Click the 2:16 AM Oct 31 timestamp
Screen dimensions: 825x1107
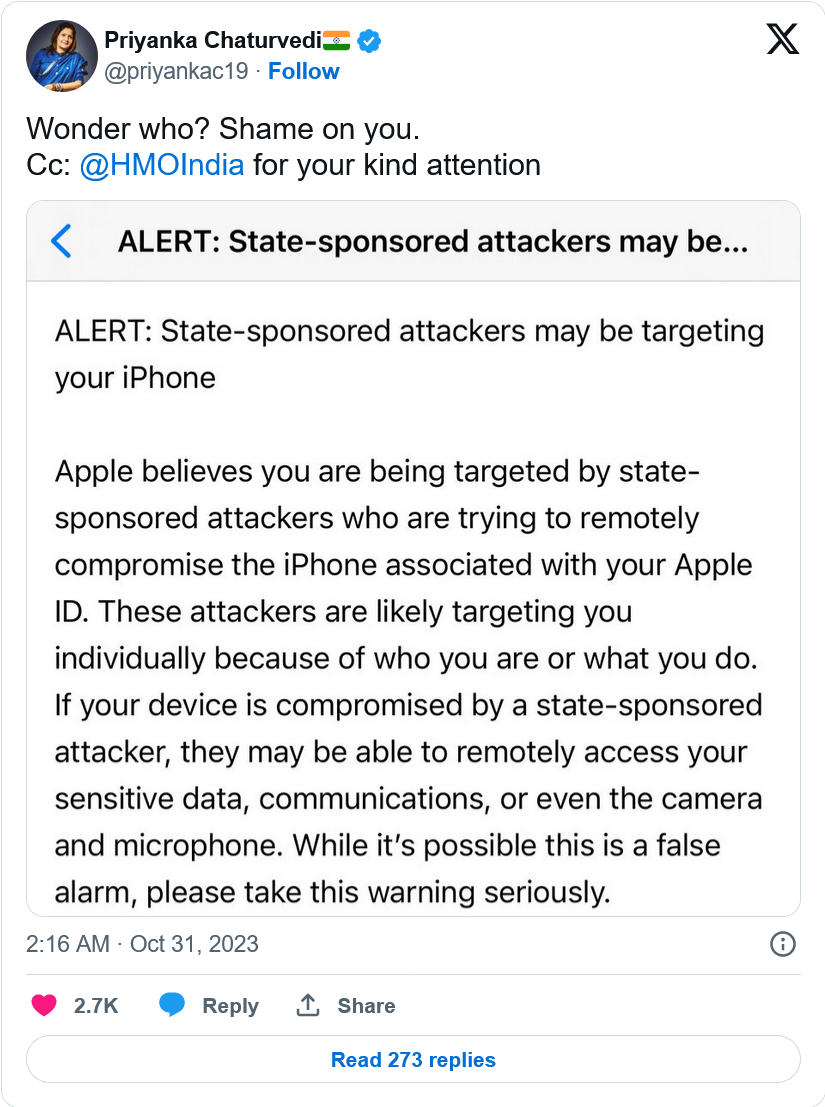click(x=142, y=944)
